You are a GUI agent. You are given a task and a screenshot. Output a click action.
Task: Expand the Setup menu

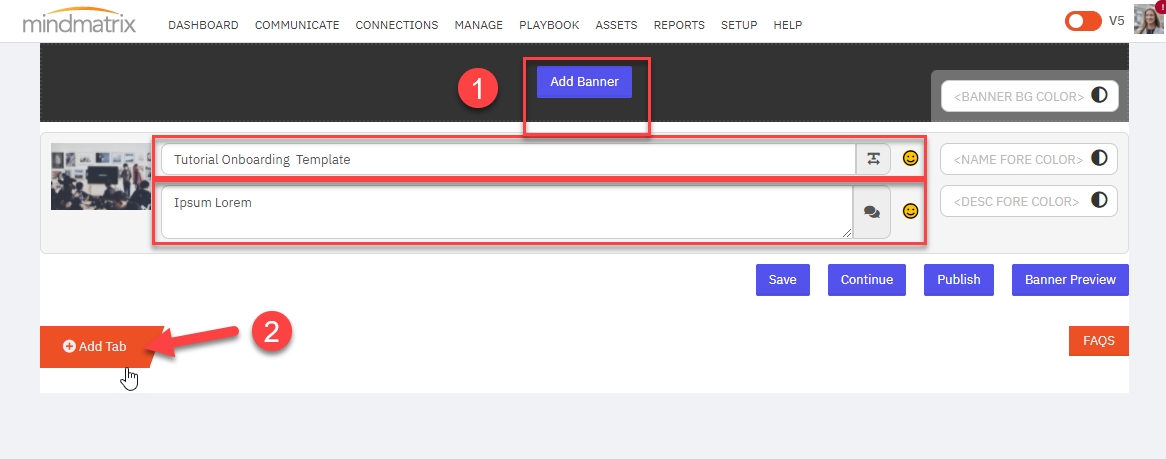[739, 25]
